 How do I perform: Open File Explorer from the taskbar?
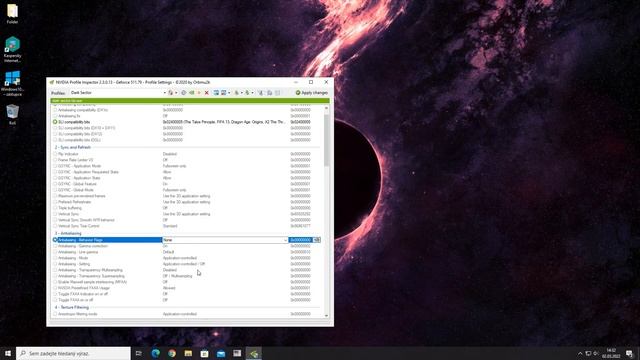click(x=188, y=353)
